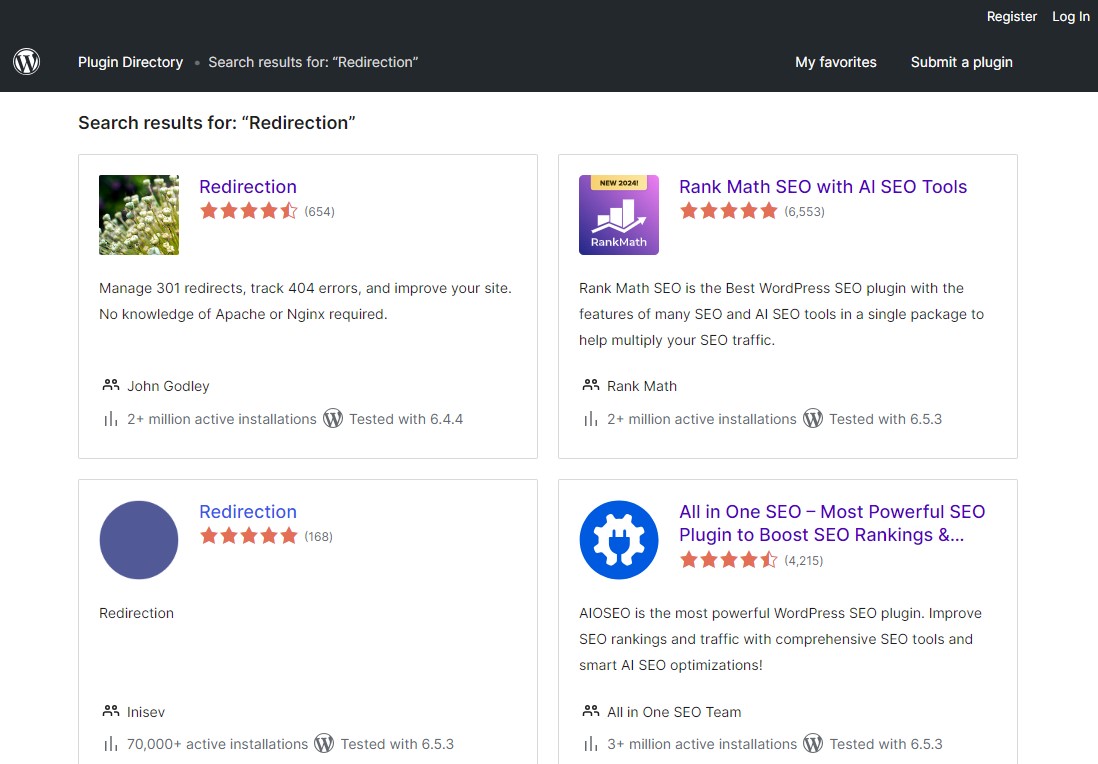Click the Log In link
This screenshot has width=1098, height=764.
1071,16
